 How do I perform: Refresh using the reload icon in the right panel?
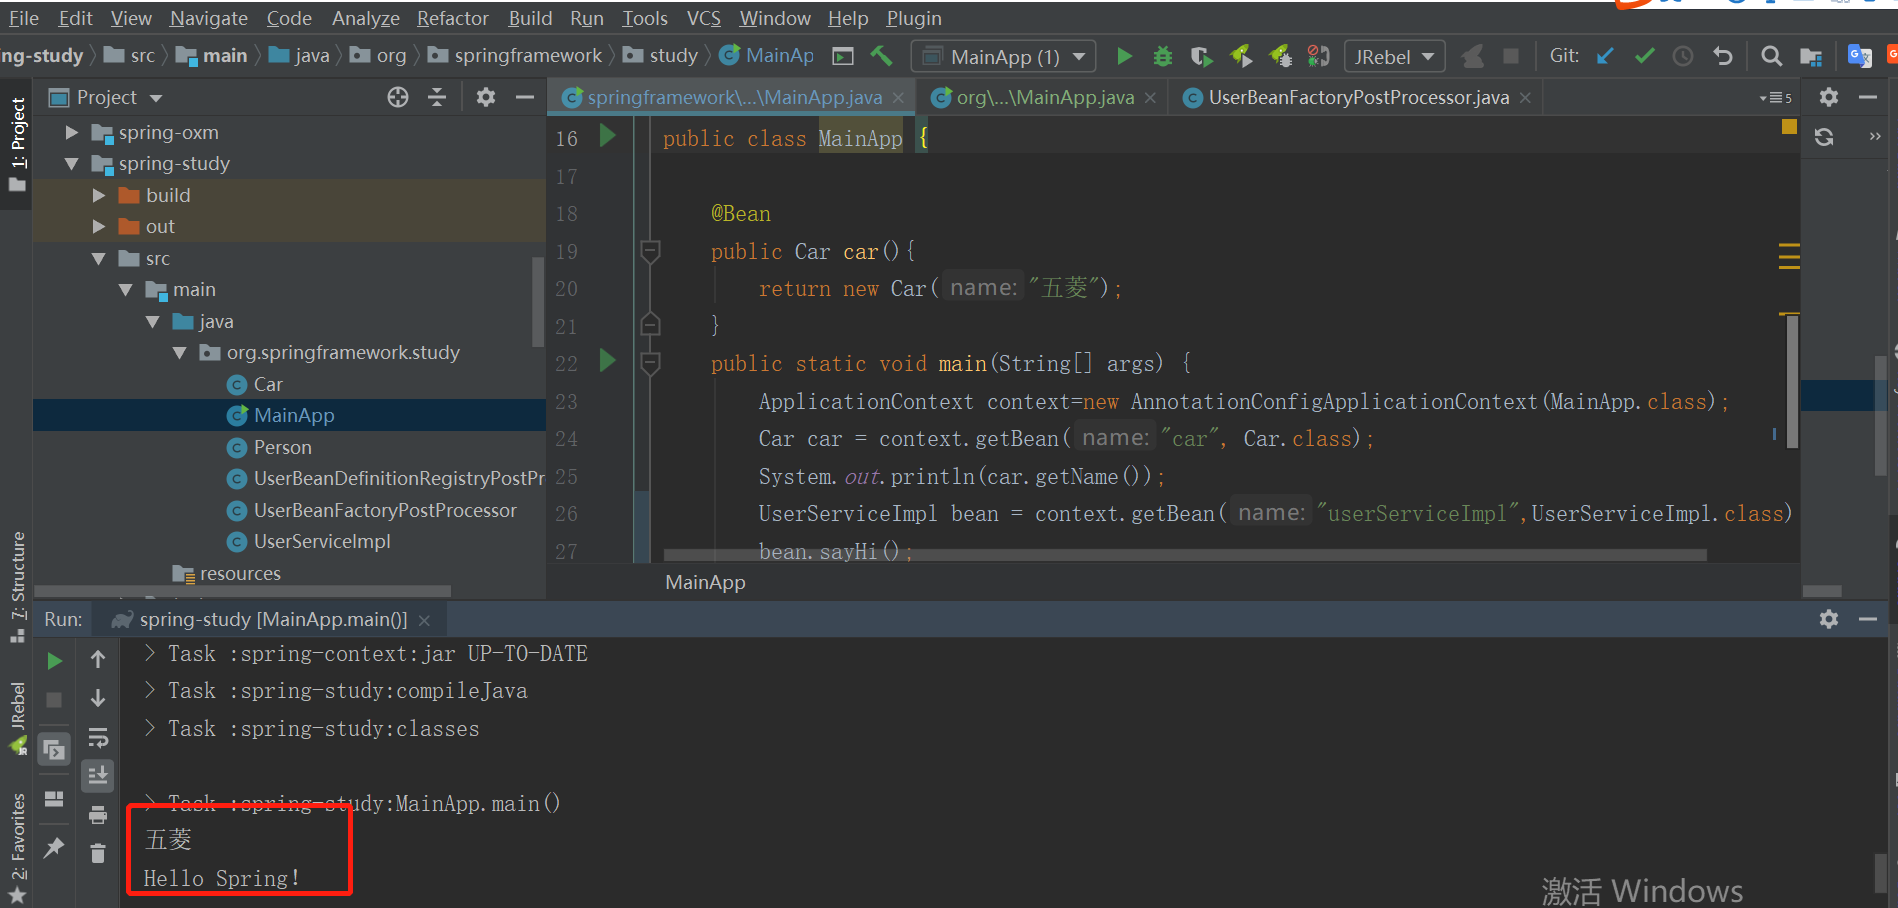pos(1824,137)
